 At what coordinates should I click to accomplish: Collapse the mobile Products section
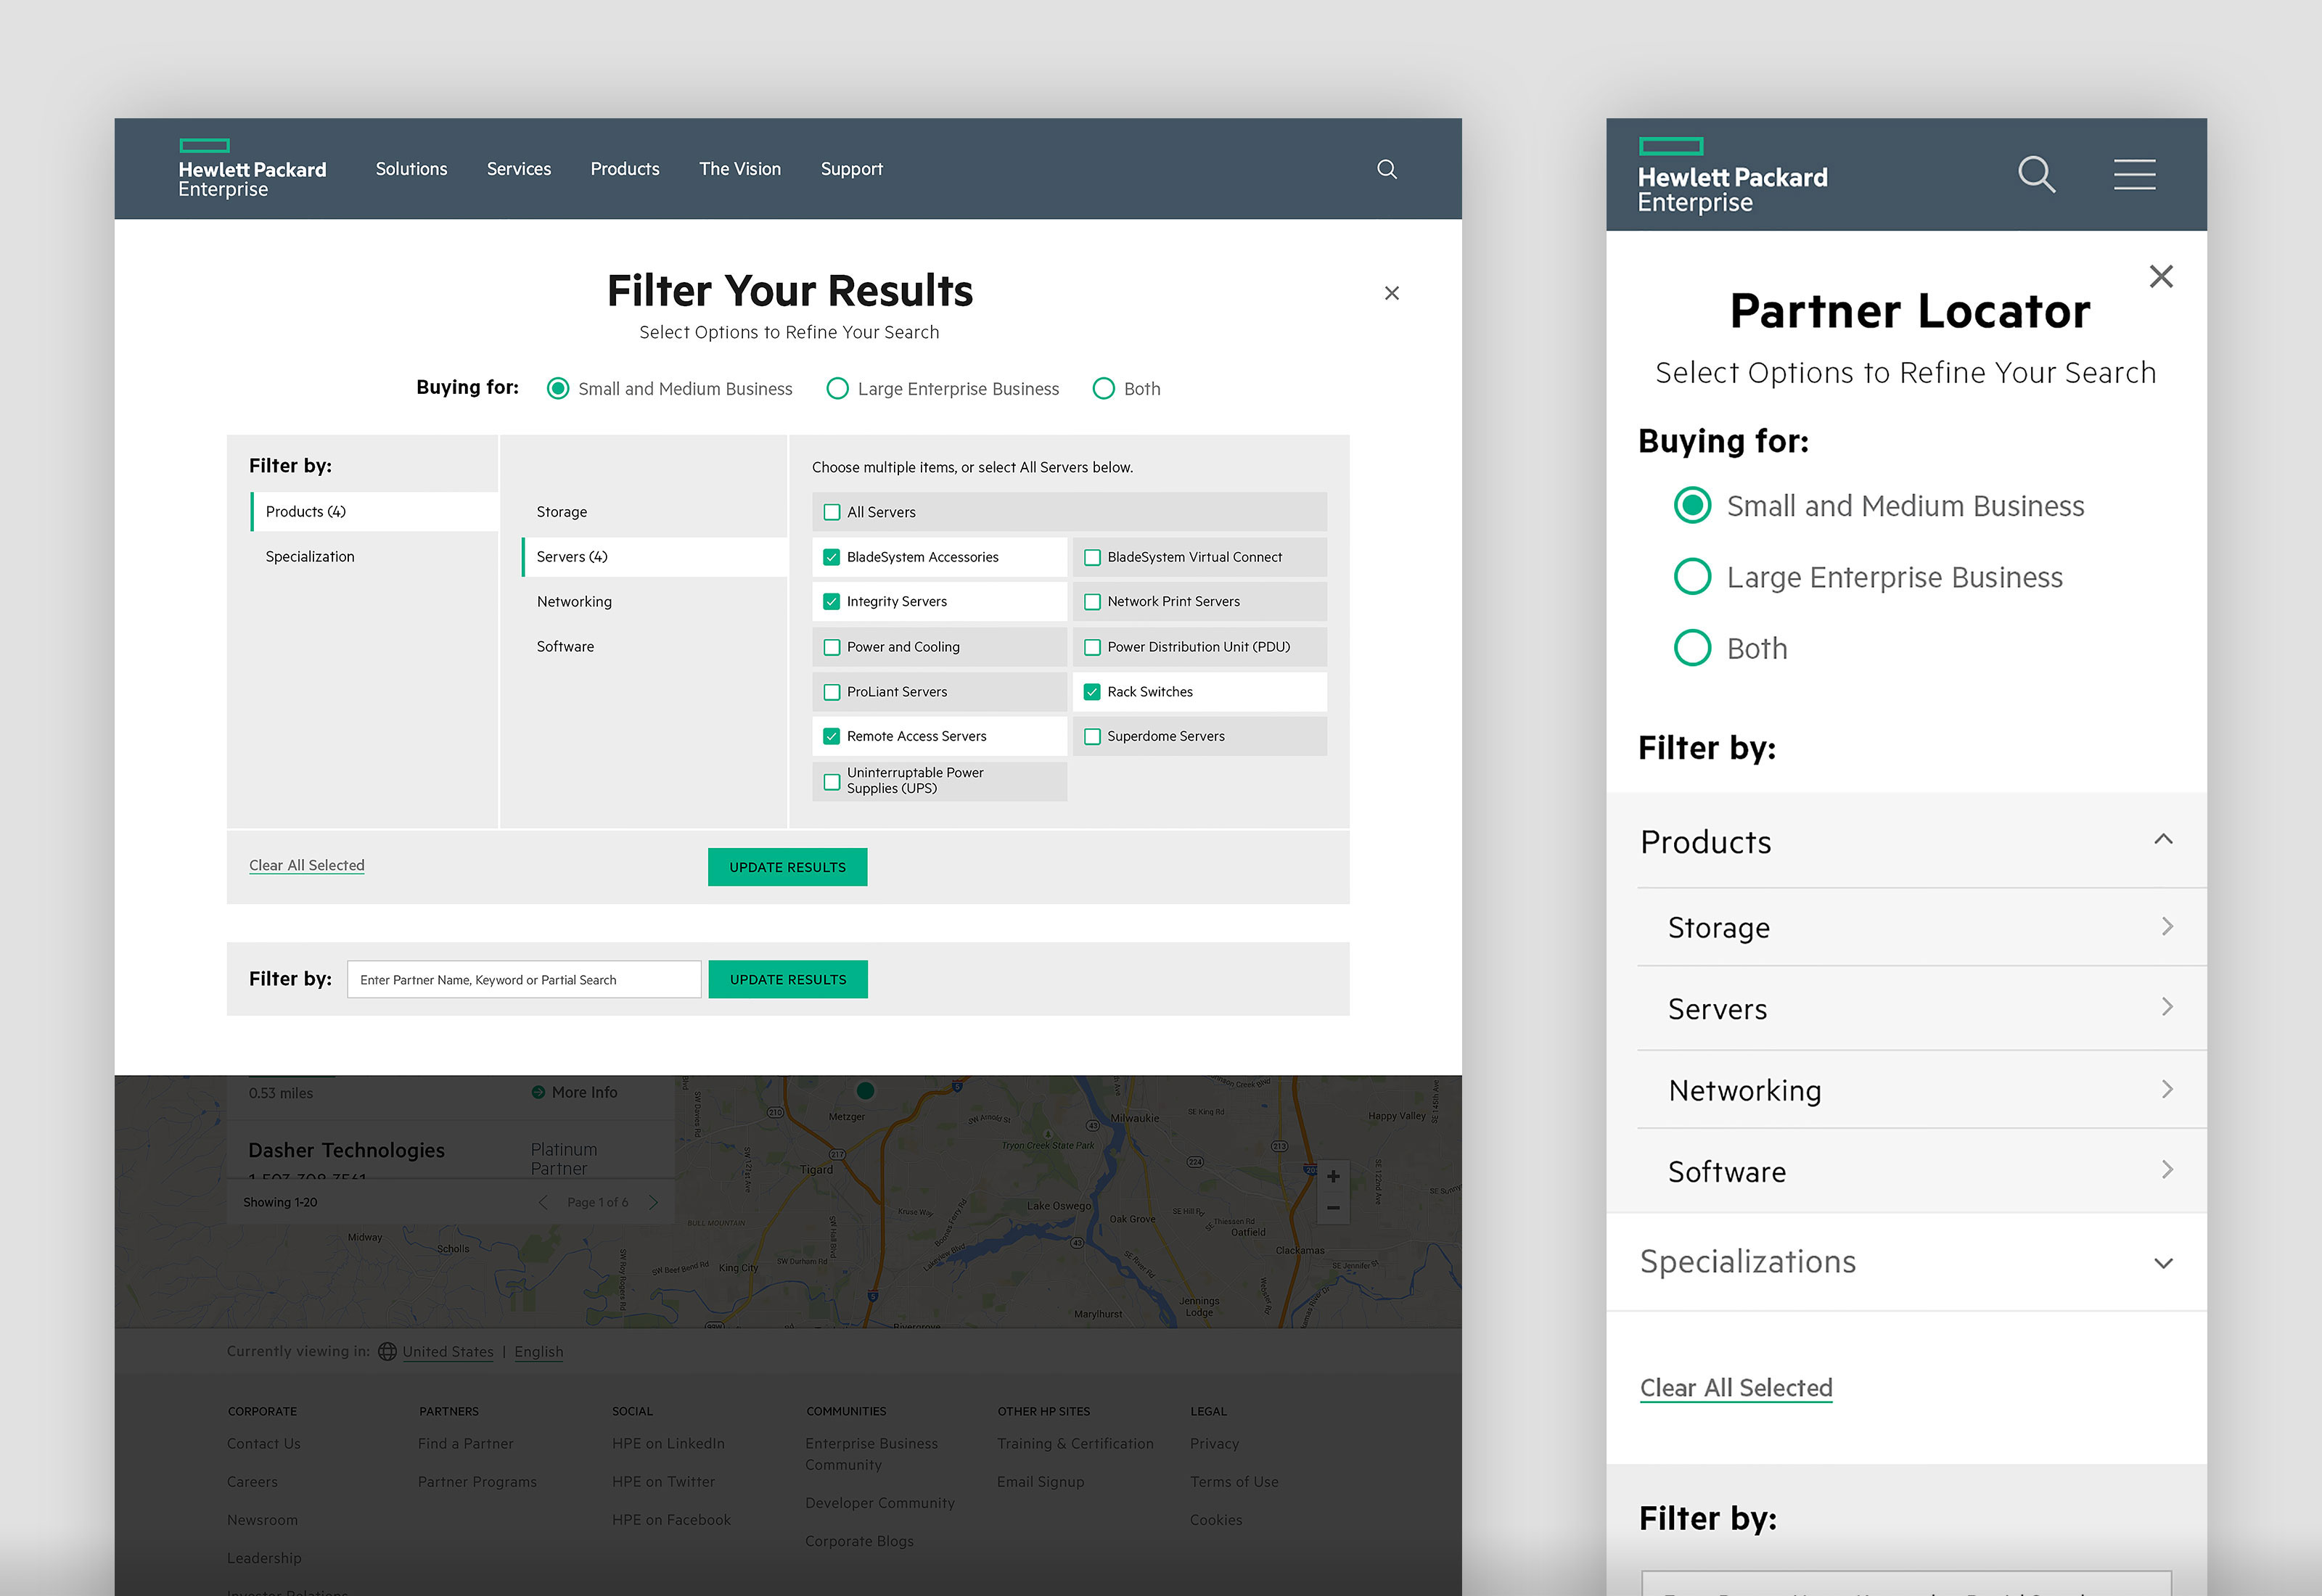pos(2163,840)
